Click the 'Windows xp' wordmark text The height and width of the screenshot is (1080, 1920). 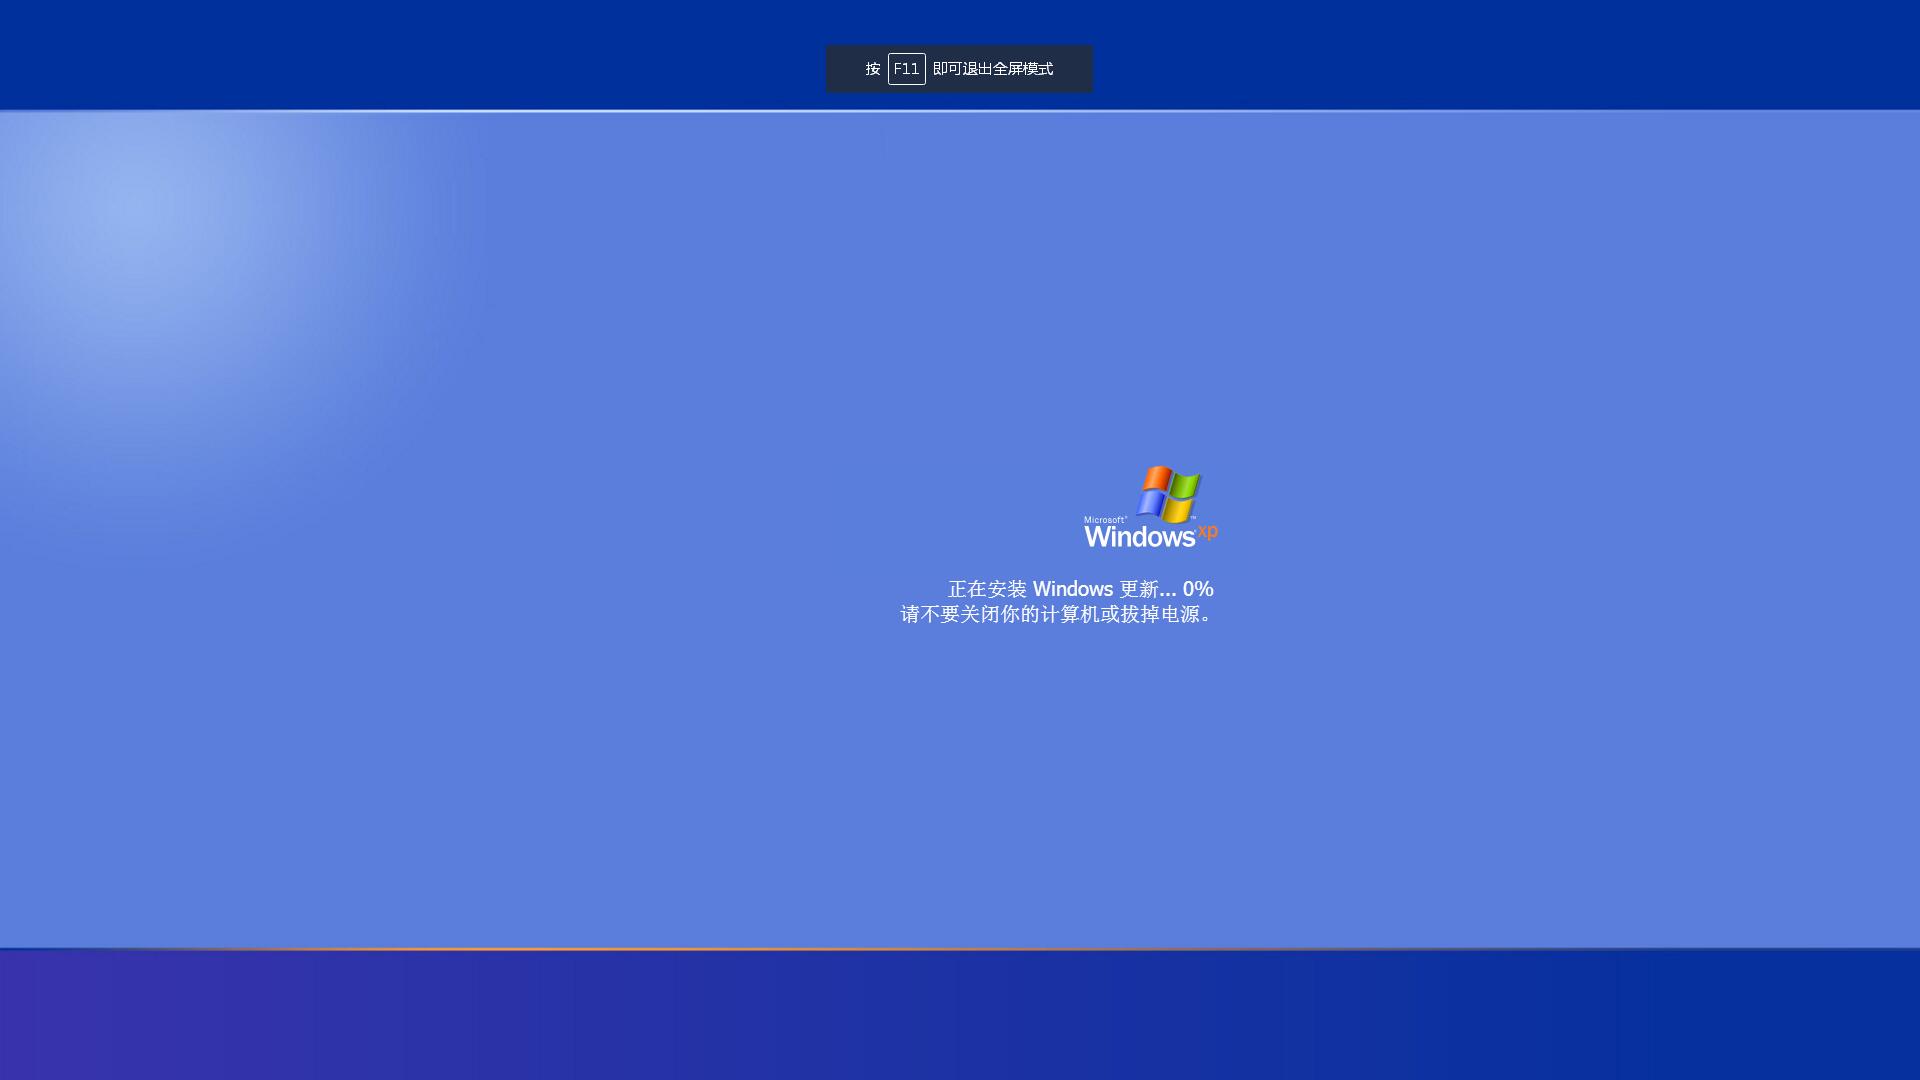[1151, 536]
